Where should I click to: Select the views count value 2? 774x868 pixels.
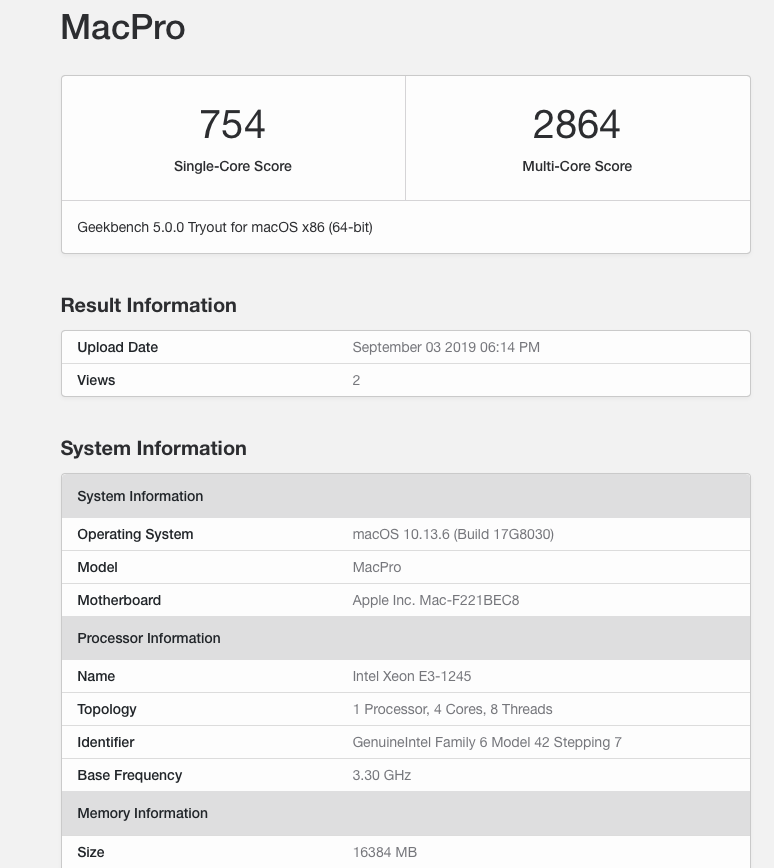(x=356, y=380)
